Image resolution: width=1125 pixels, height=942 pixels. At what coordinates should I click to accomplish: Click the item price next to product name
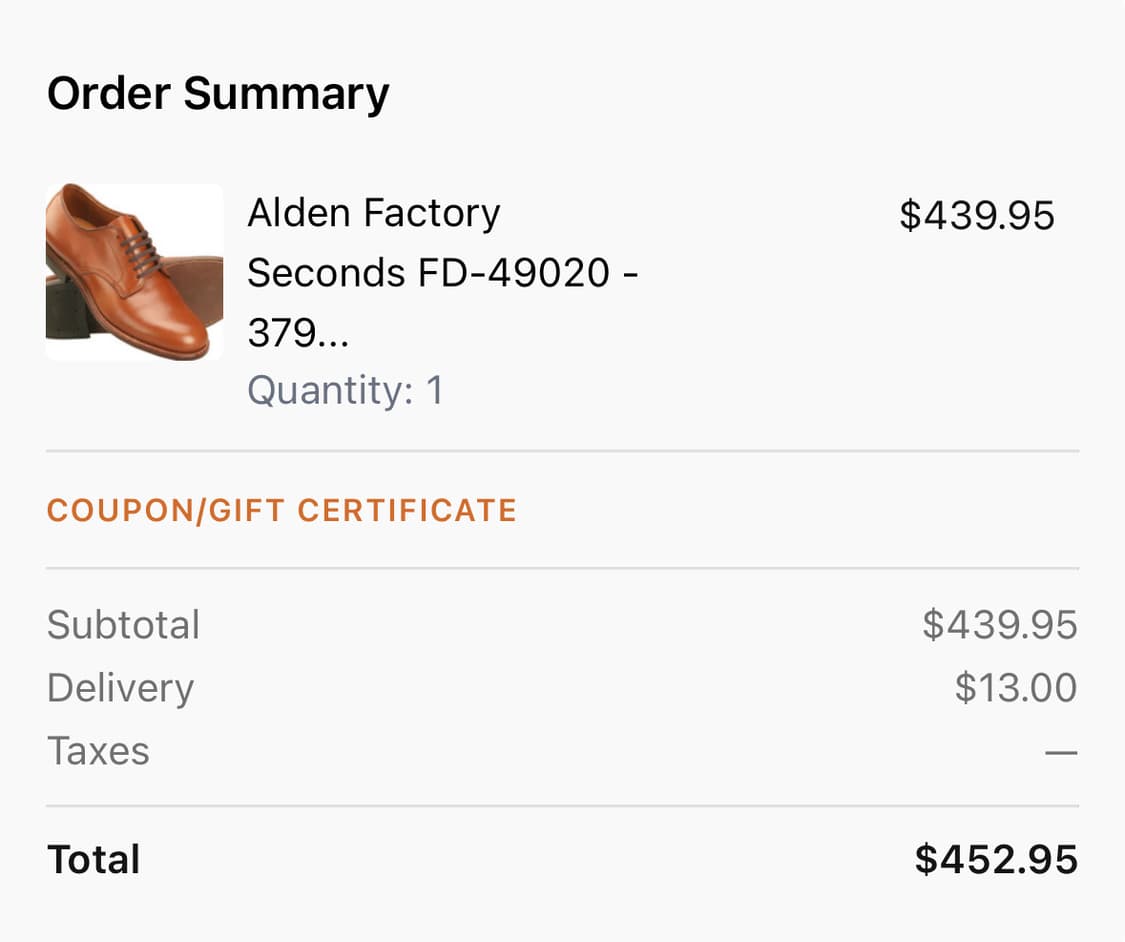click(976, 215)
